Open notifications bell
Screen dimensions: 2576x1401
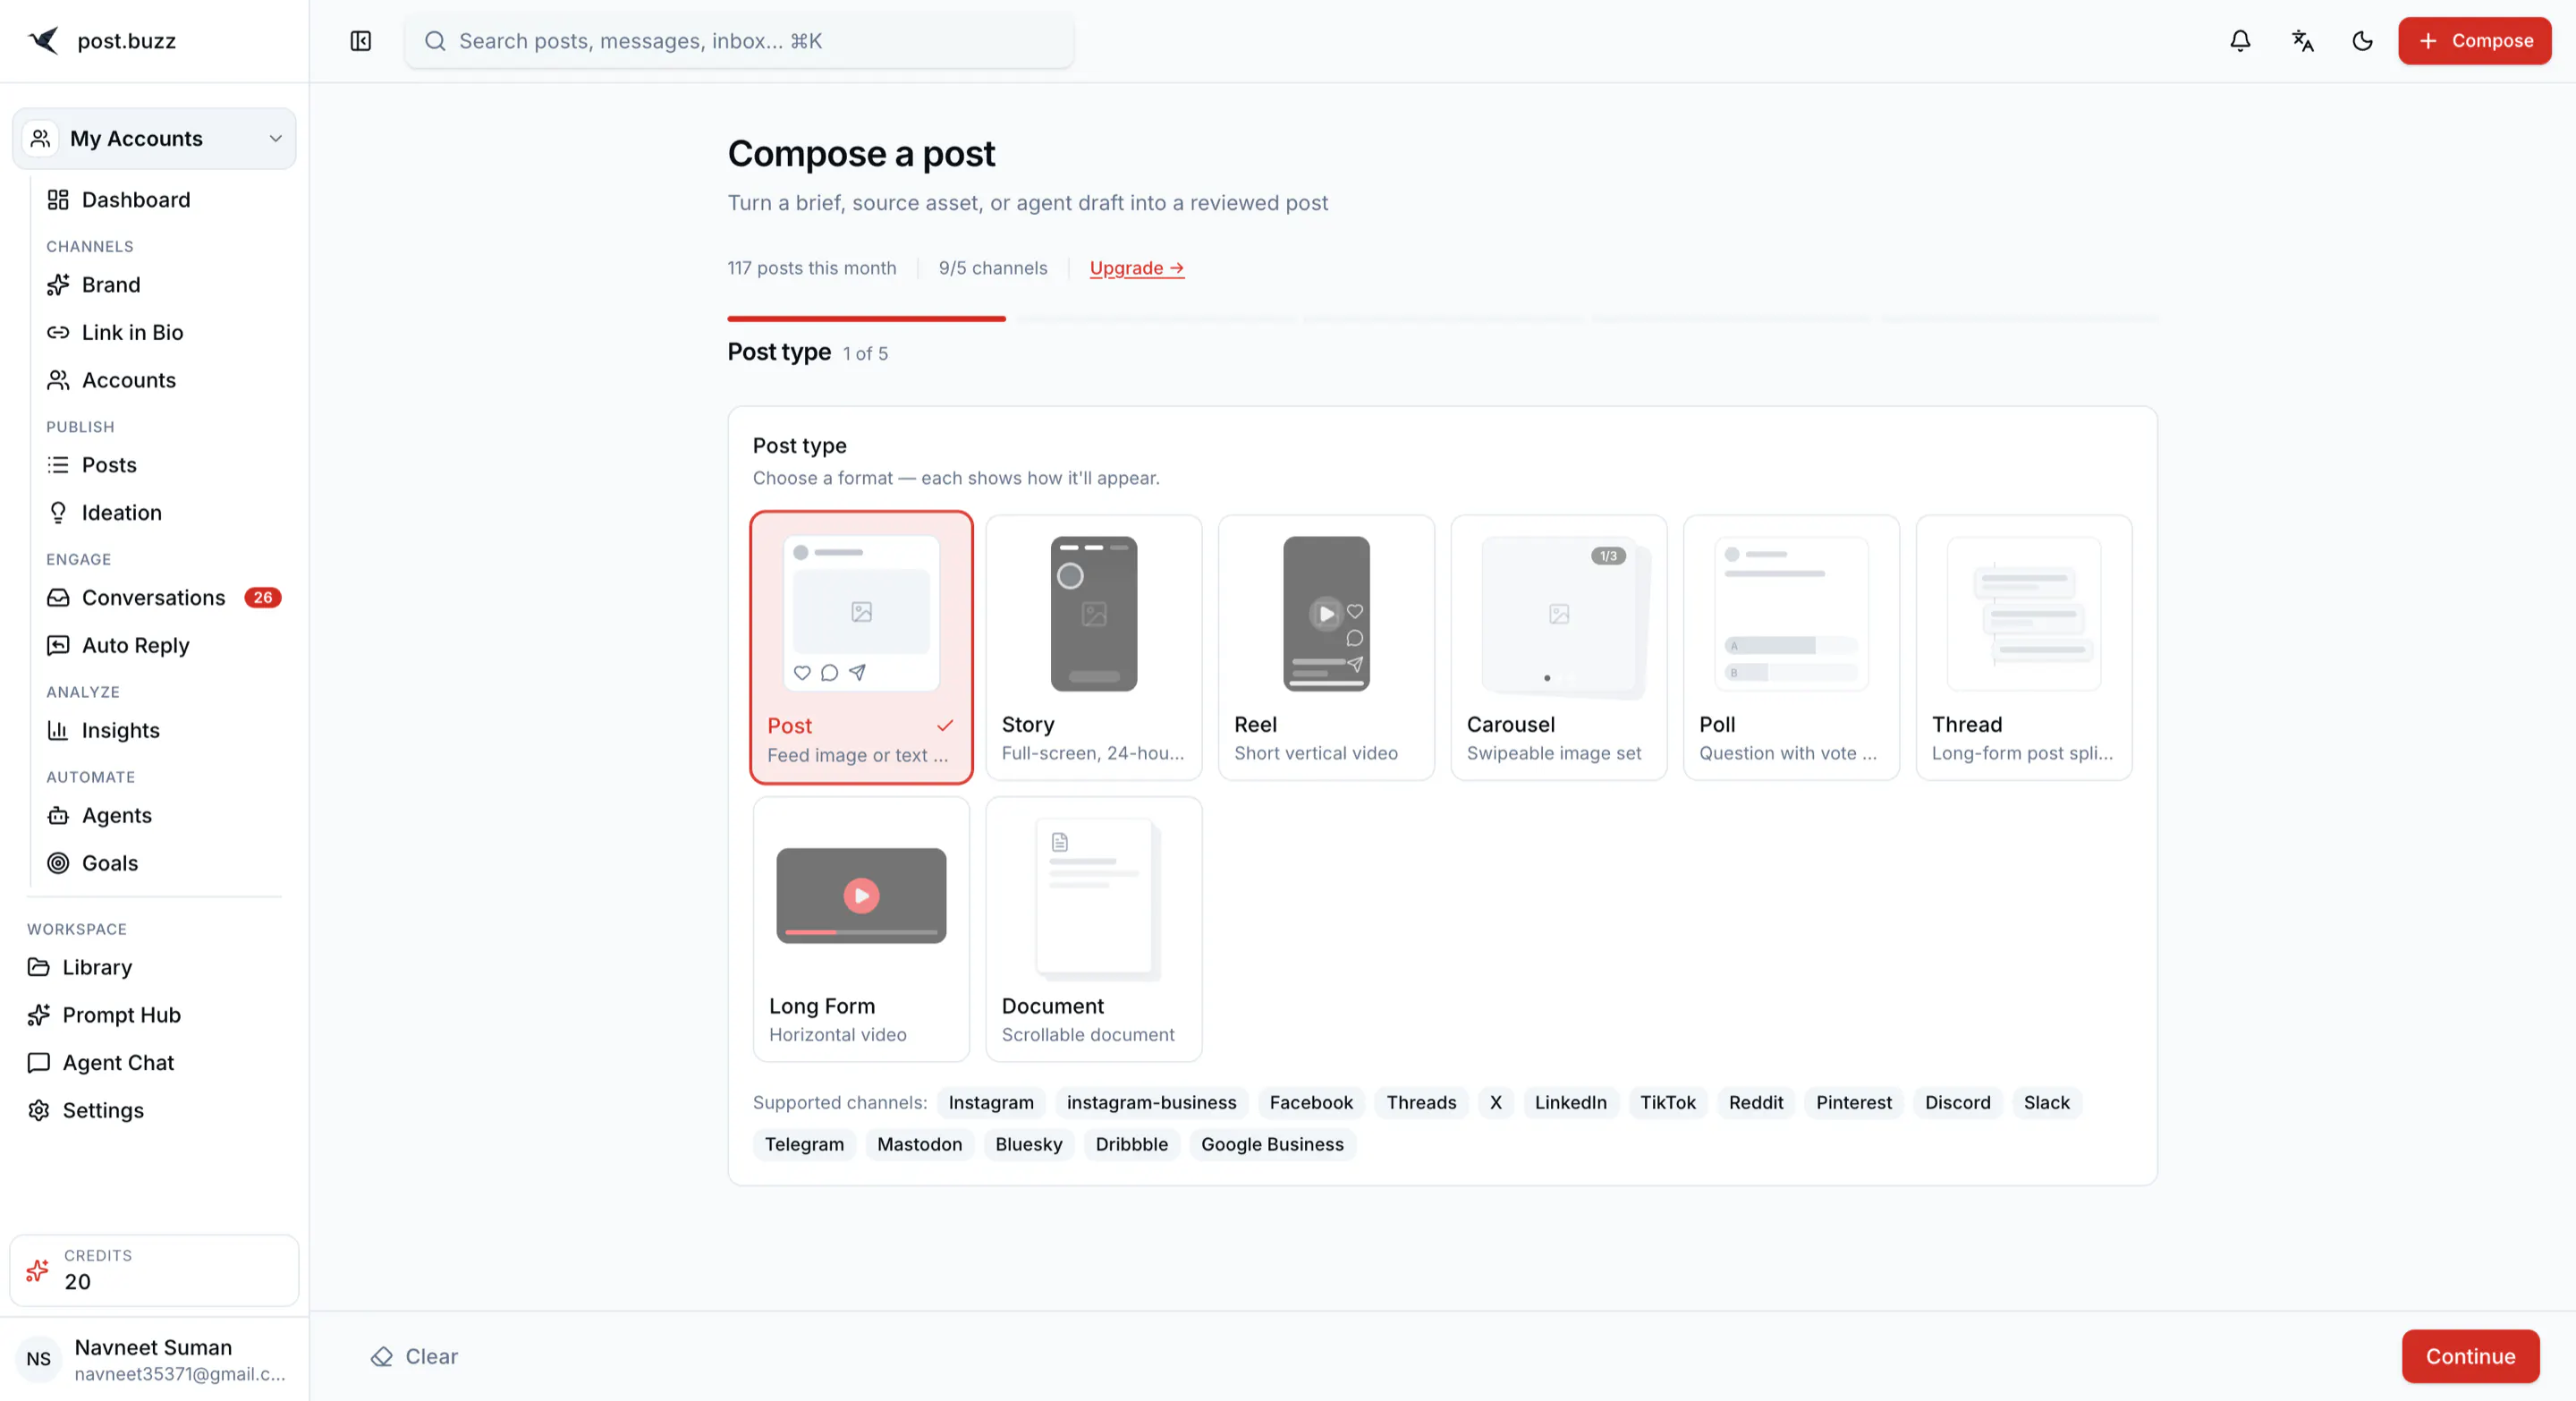(2240, 41)
